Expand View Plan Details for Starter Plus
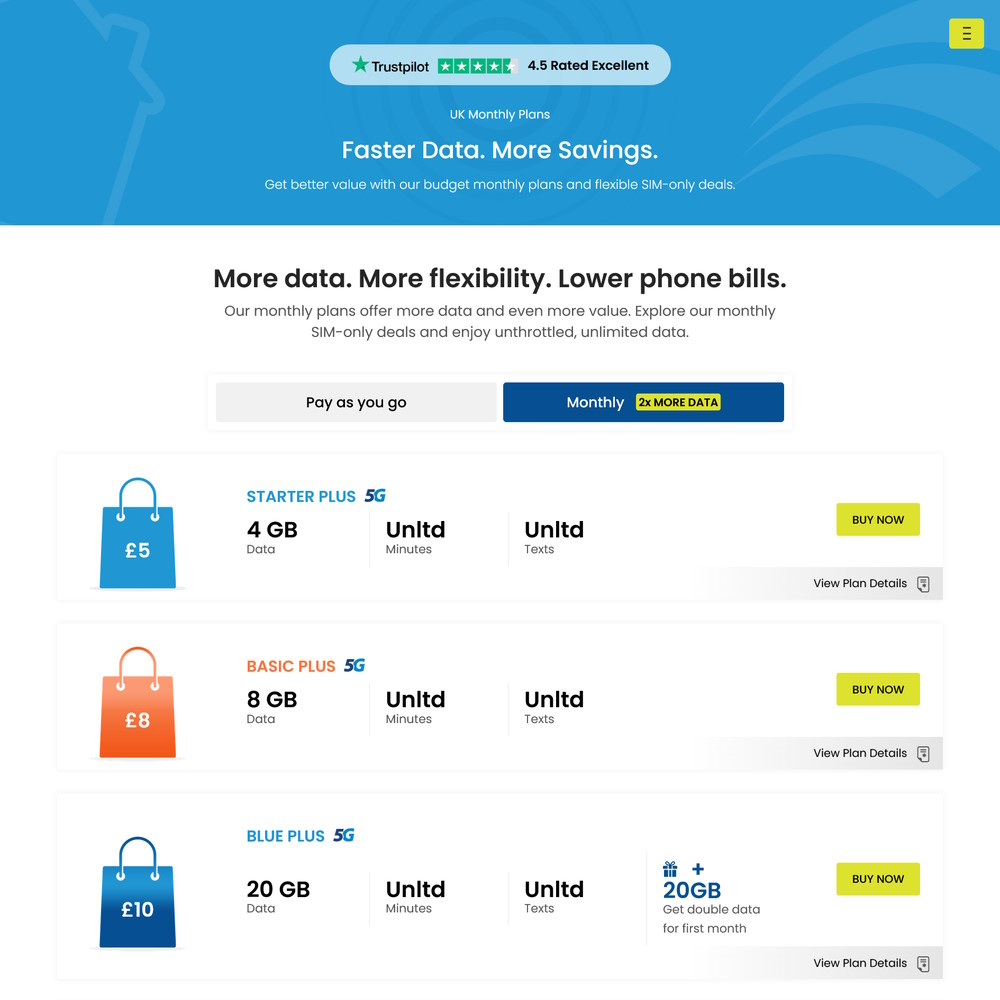This screenshot has width=1000, height=1000. coord(859,583)
